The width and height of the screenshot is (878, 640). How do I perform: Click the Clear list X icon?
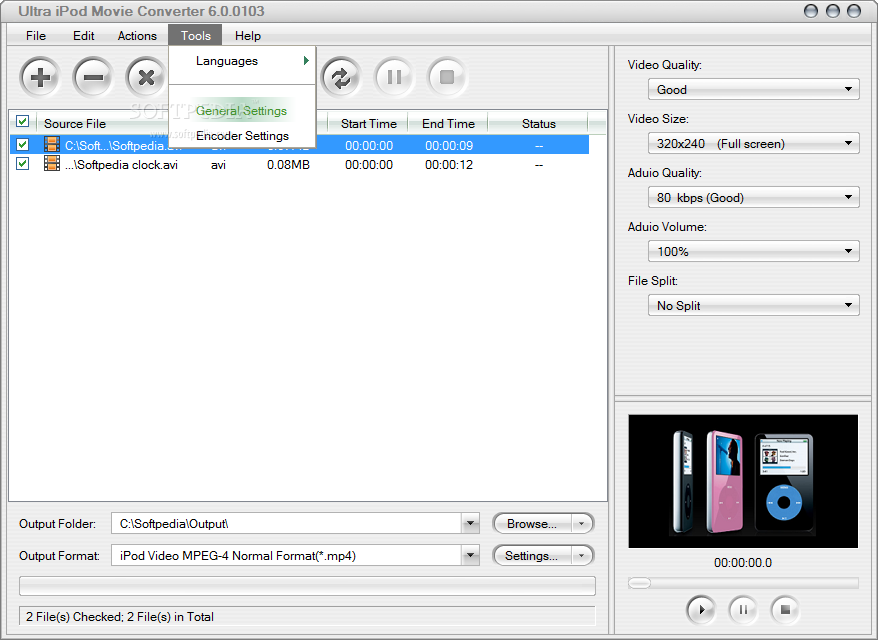[x=146, y=77]
